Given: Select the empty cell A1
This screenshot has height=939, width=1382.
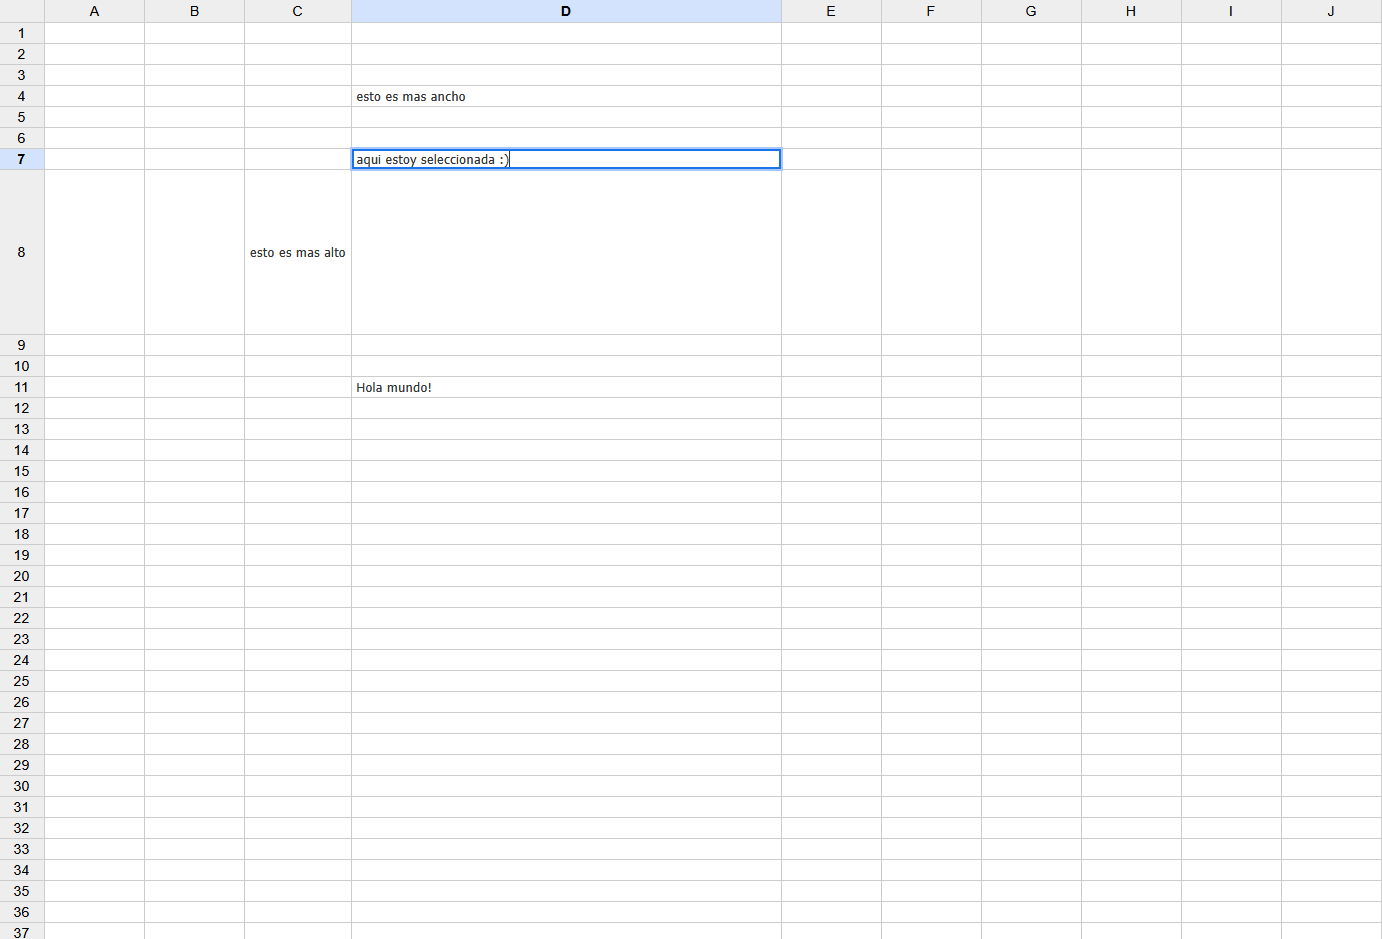Looking at the screenshot, I should [94, 33].
